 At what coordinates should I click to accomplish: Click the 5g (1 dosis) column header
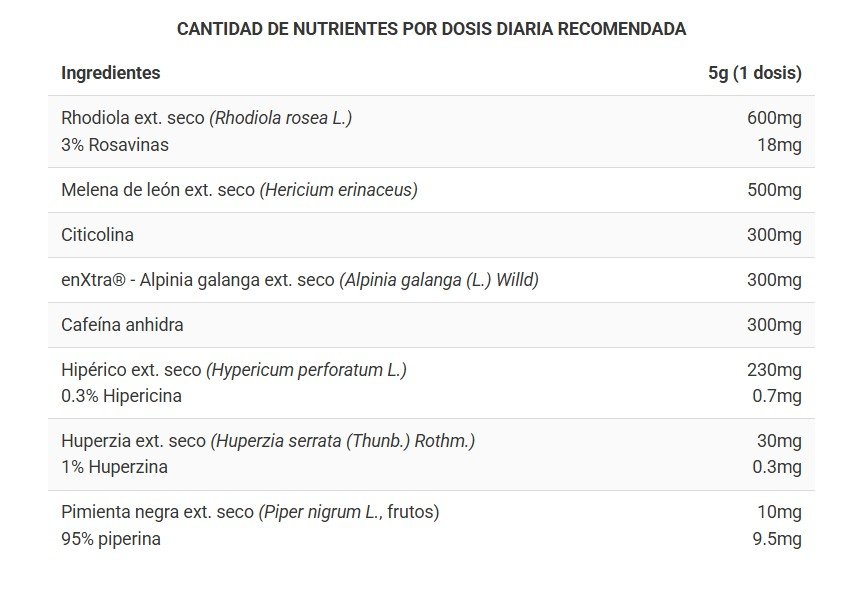pos(754,73)
